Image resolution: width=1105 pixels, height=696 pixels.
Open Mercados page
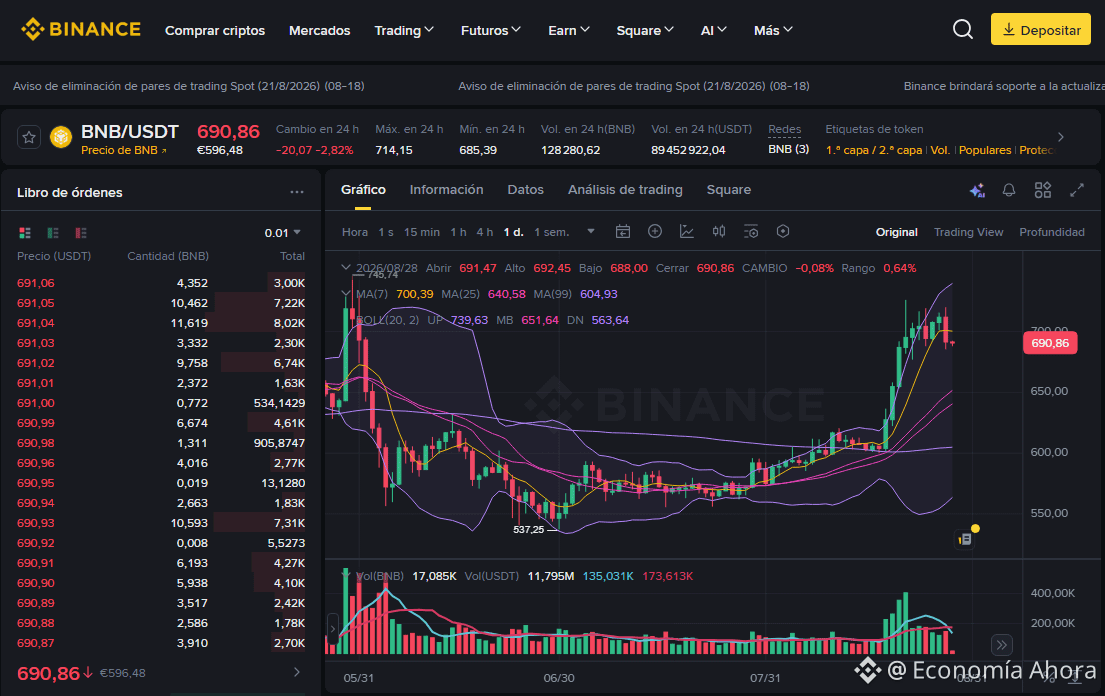point(319,30)
